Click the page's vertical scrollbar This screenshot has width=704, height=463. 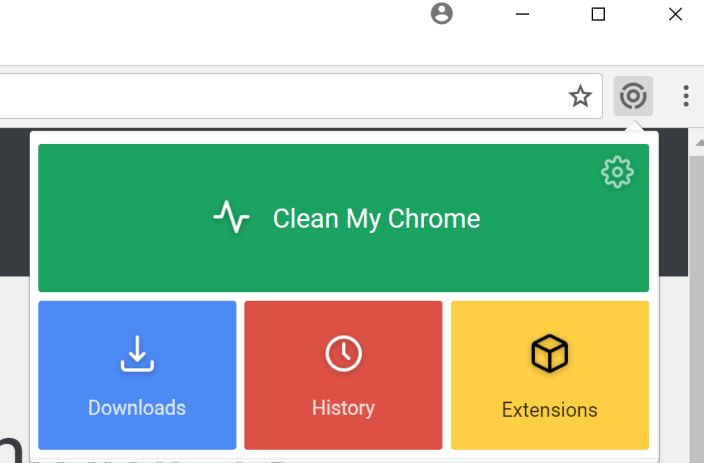pyautogui.click(x=696, y=300)
